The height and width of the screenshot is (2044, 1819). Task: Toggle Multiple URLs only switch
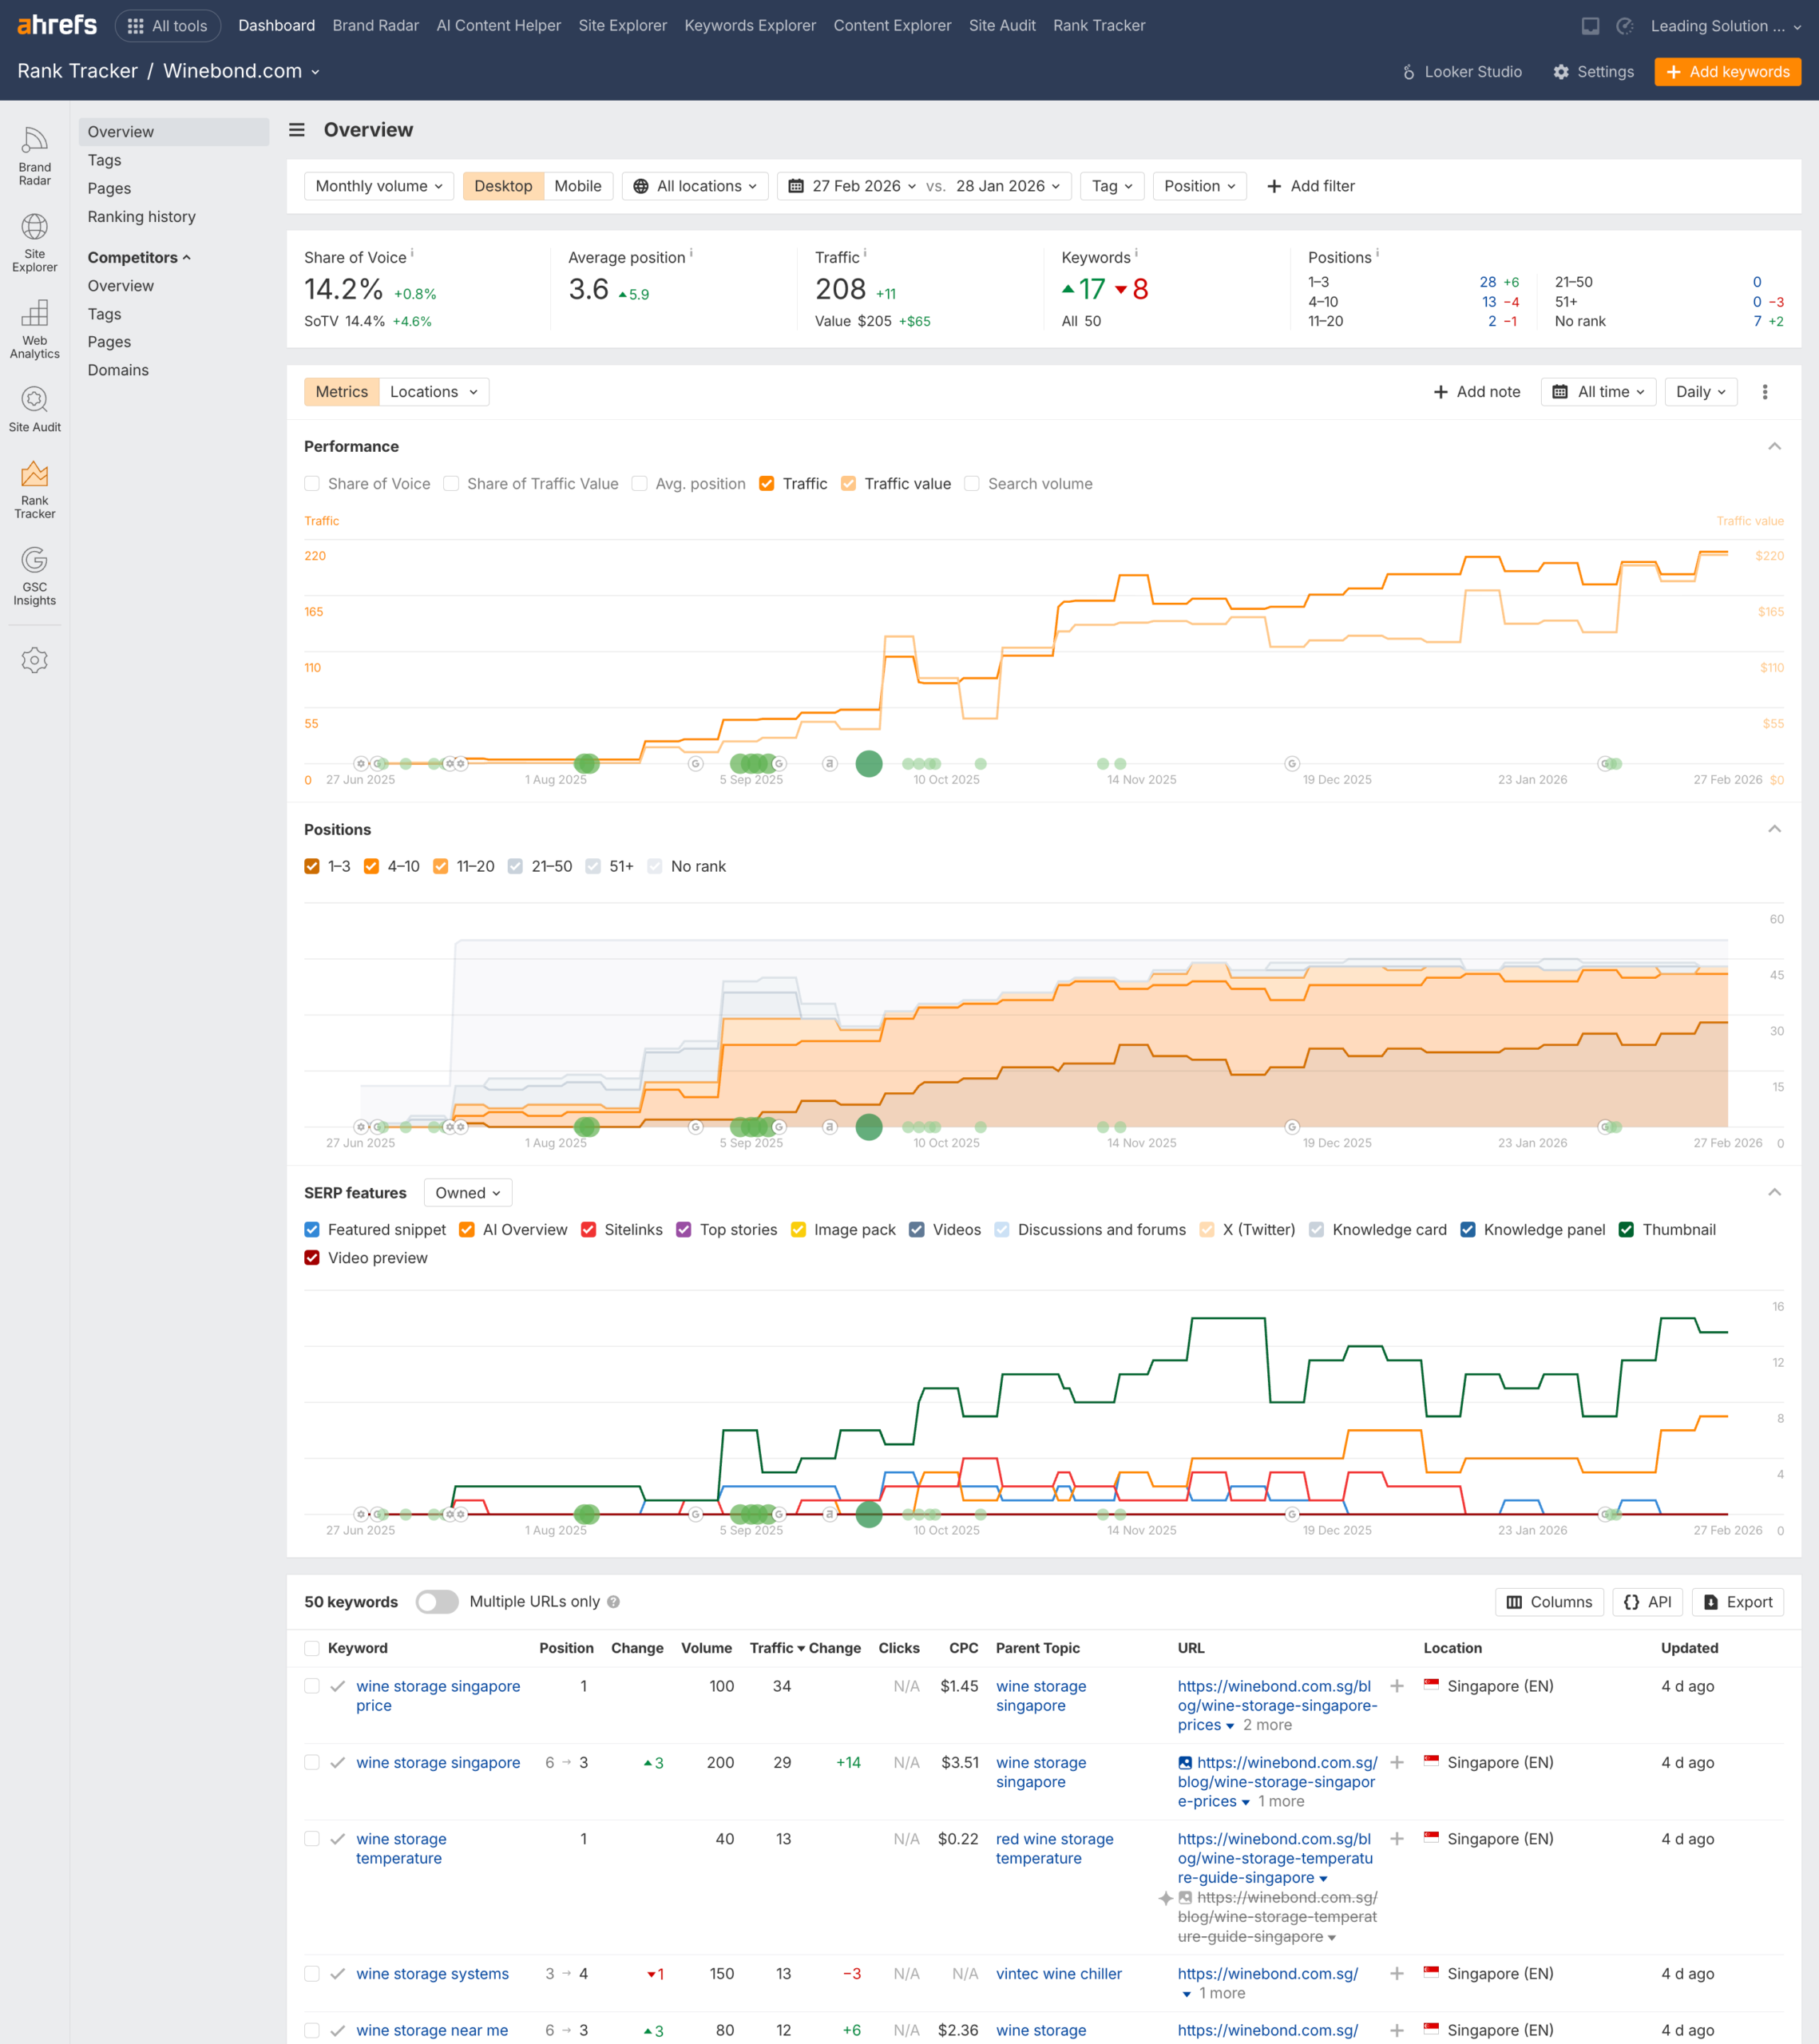437,1602
